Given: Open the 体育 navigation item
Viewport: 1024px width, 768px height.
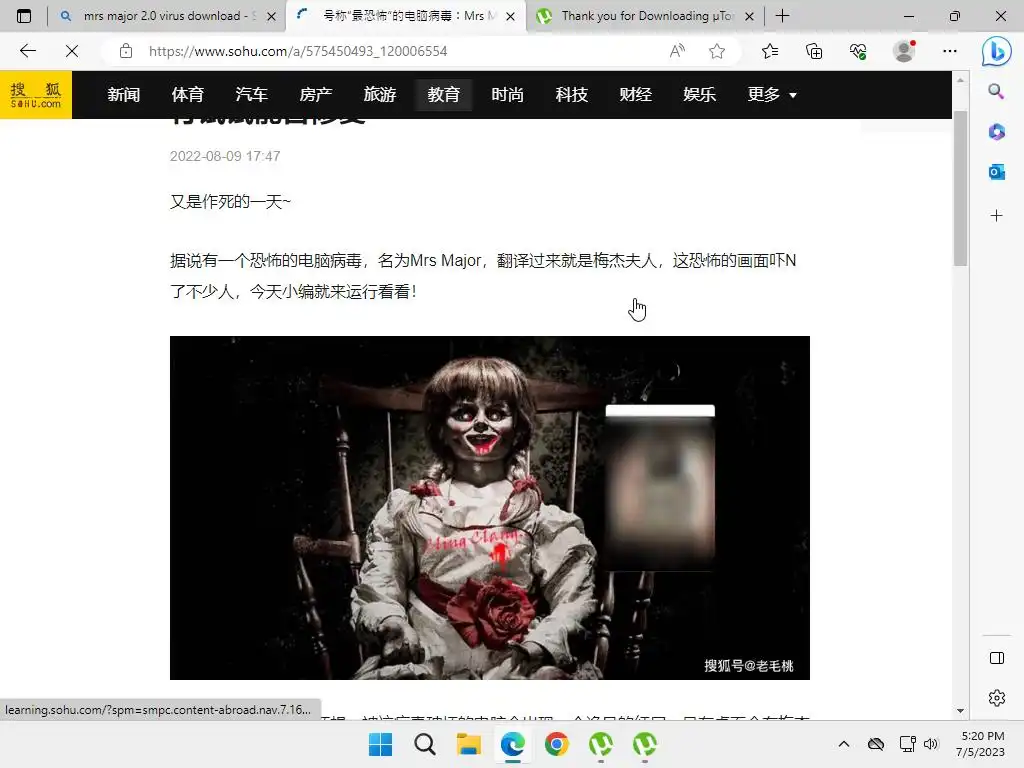Looking at the screenshot, I should (x=187, y=95).
